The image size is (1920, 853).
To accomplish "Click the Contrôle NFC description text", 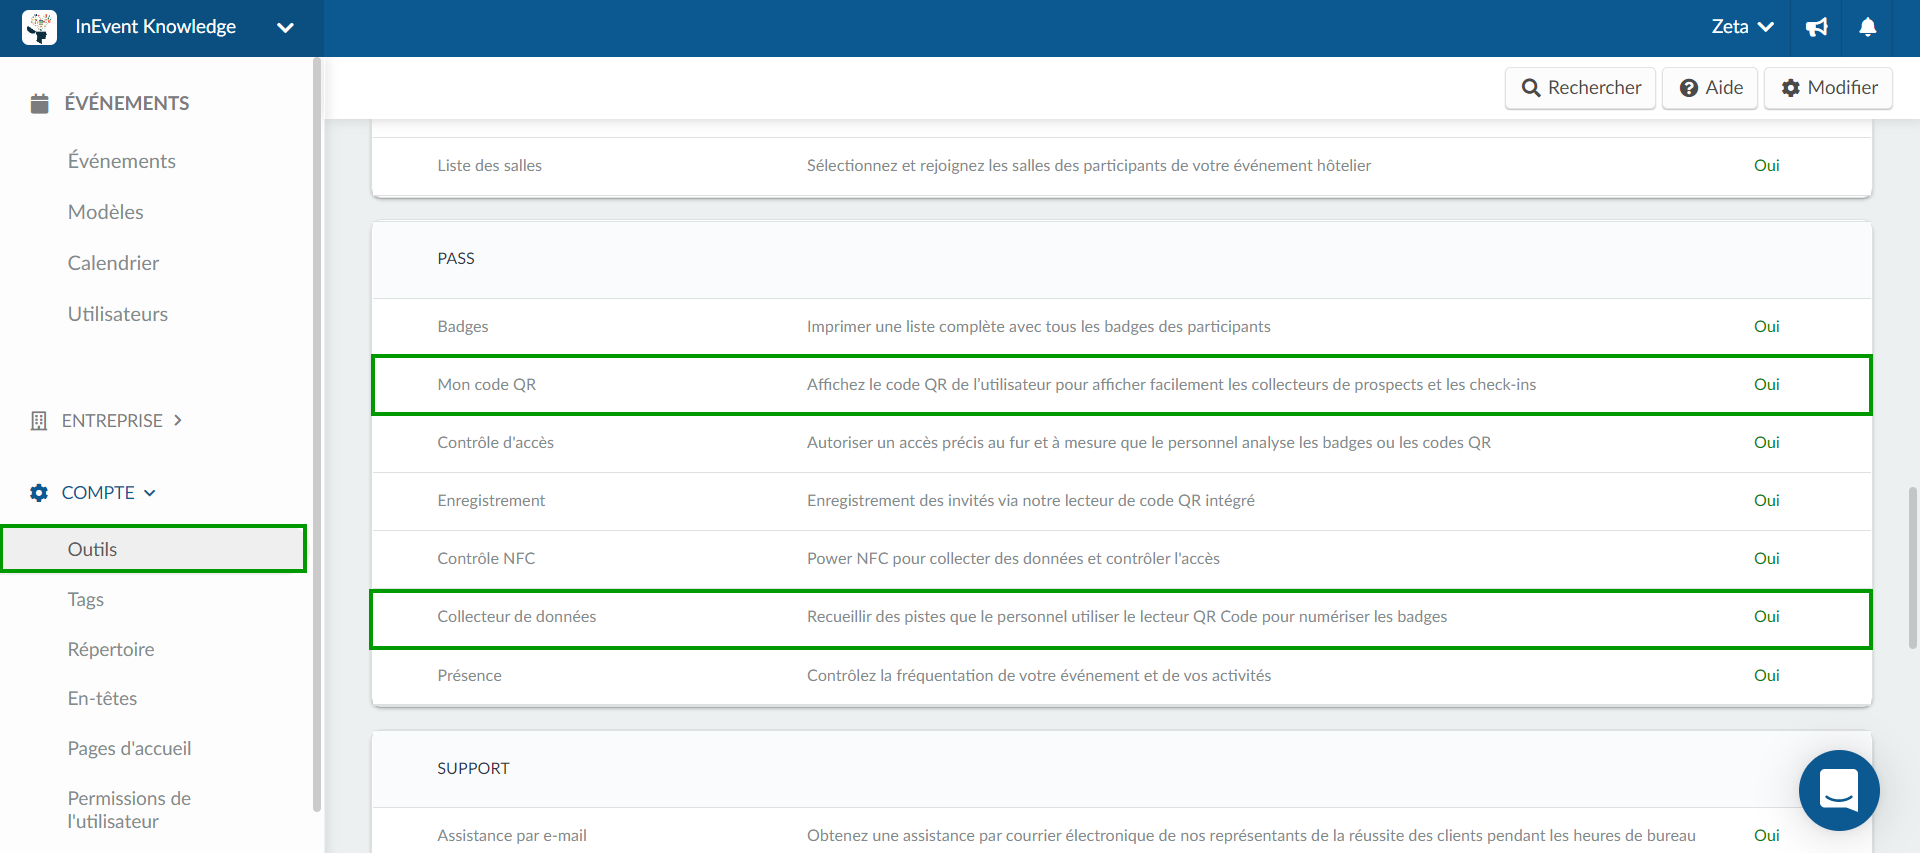I will (x=1013, y=559).
